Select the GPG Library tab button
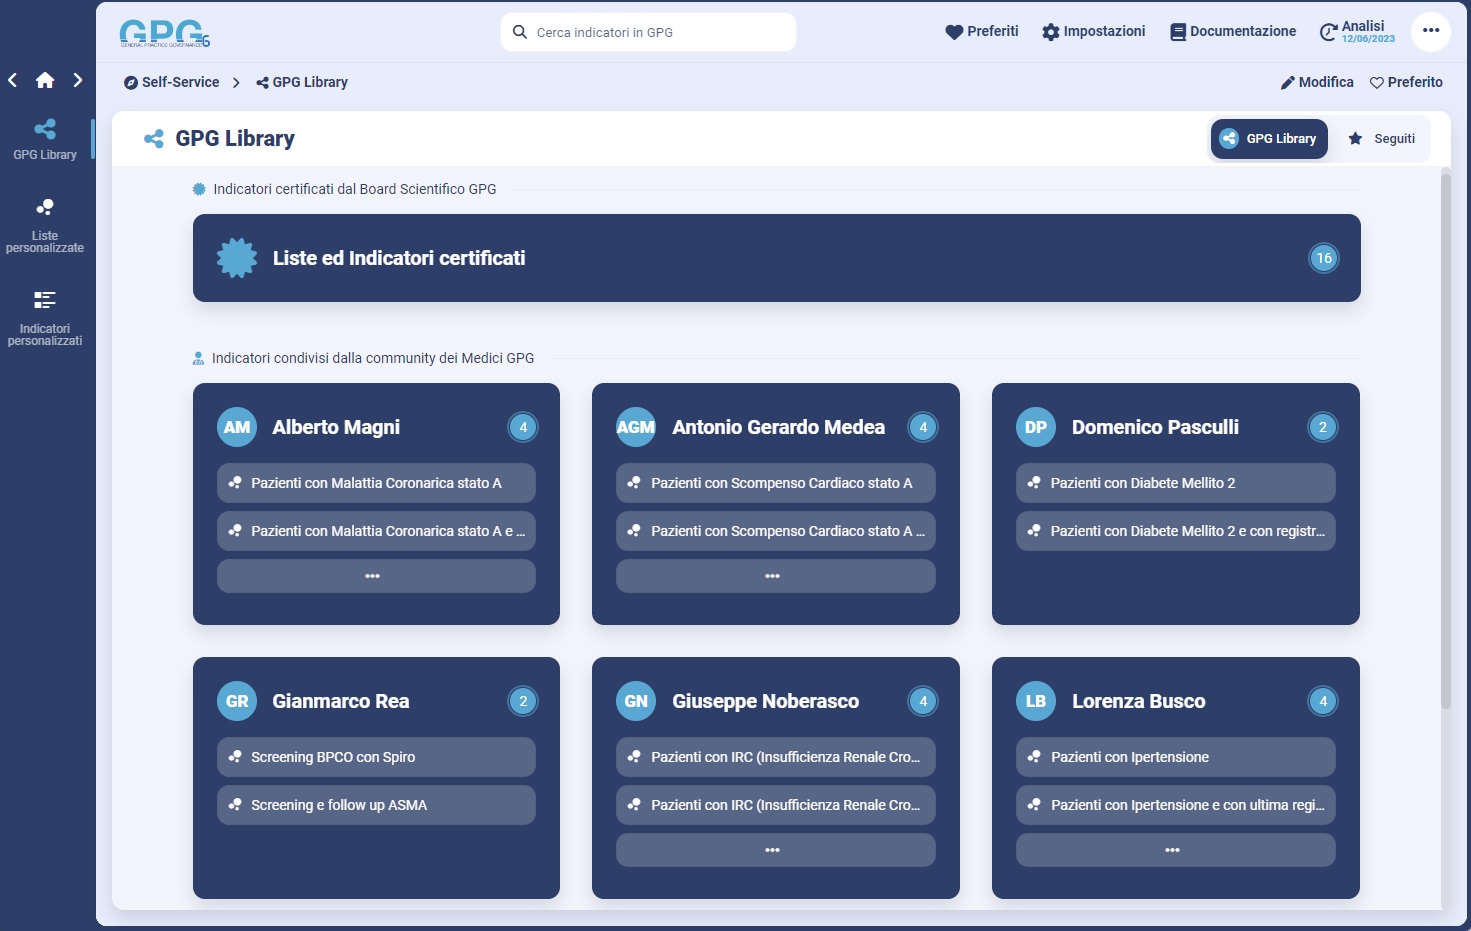Image resolution: width=1471 pixels, height=931 pixels. [x=1269, y=139]
